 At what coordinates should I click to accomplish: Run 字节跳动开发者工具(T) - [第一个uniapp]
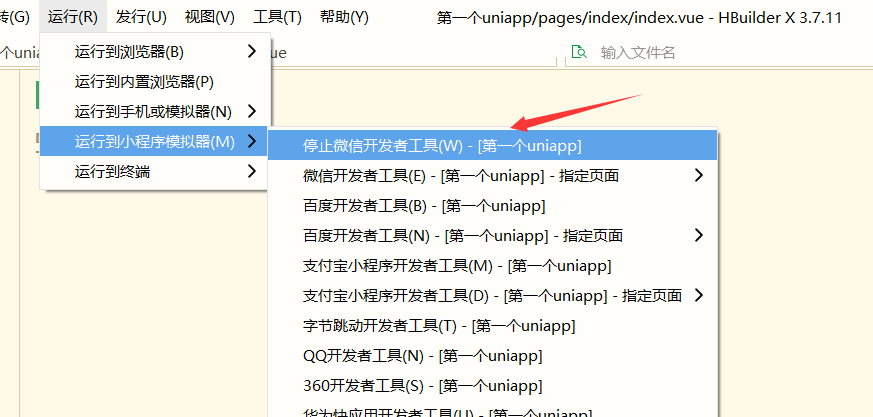tap(493, 326)
